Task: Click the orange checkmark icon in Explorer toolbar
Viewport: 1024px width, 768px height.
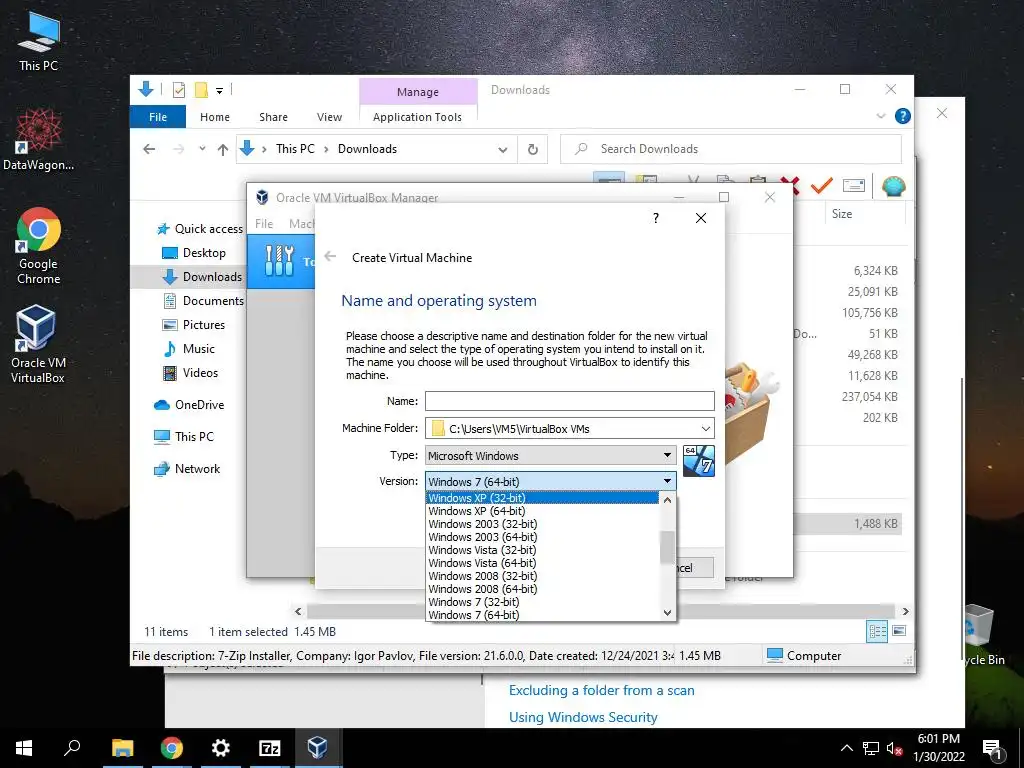Action: click(821, 186)
